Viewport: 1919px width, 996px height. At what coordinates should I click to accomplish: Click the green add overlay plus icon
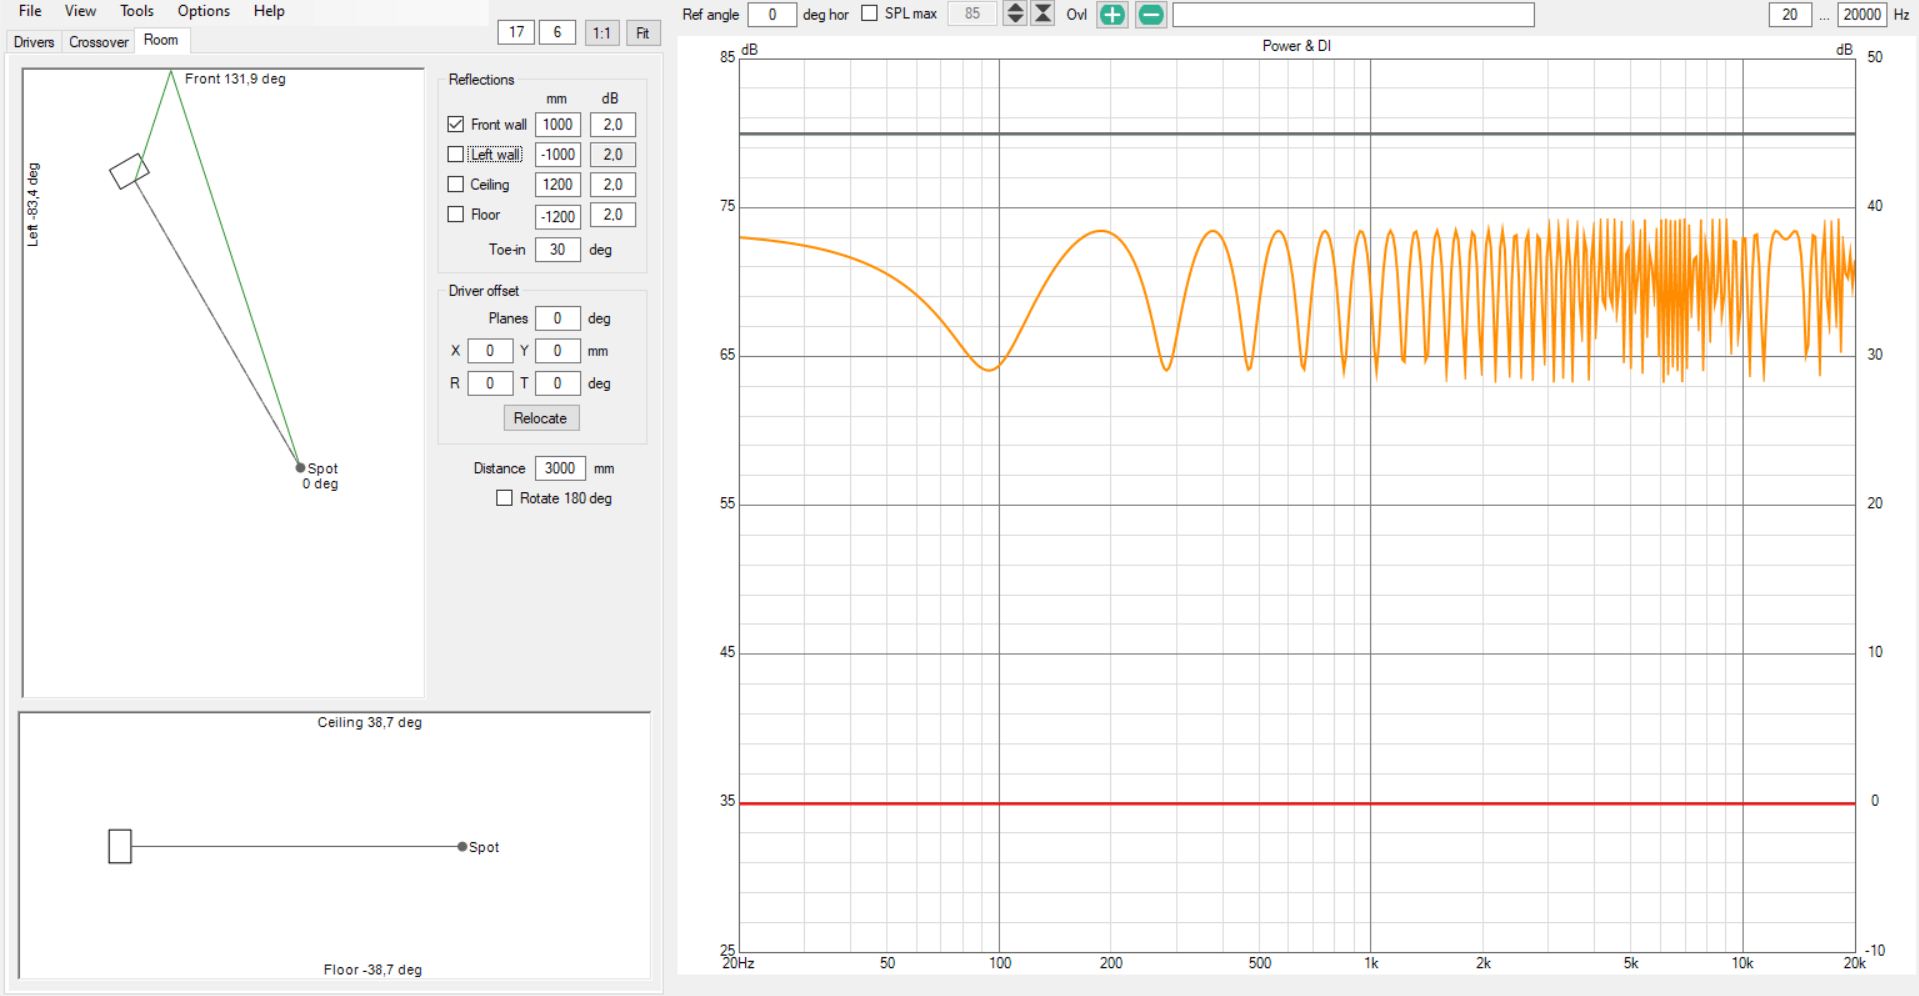[x=1112, y=14]
